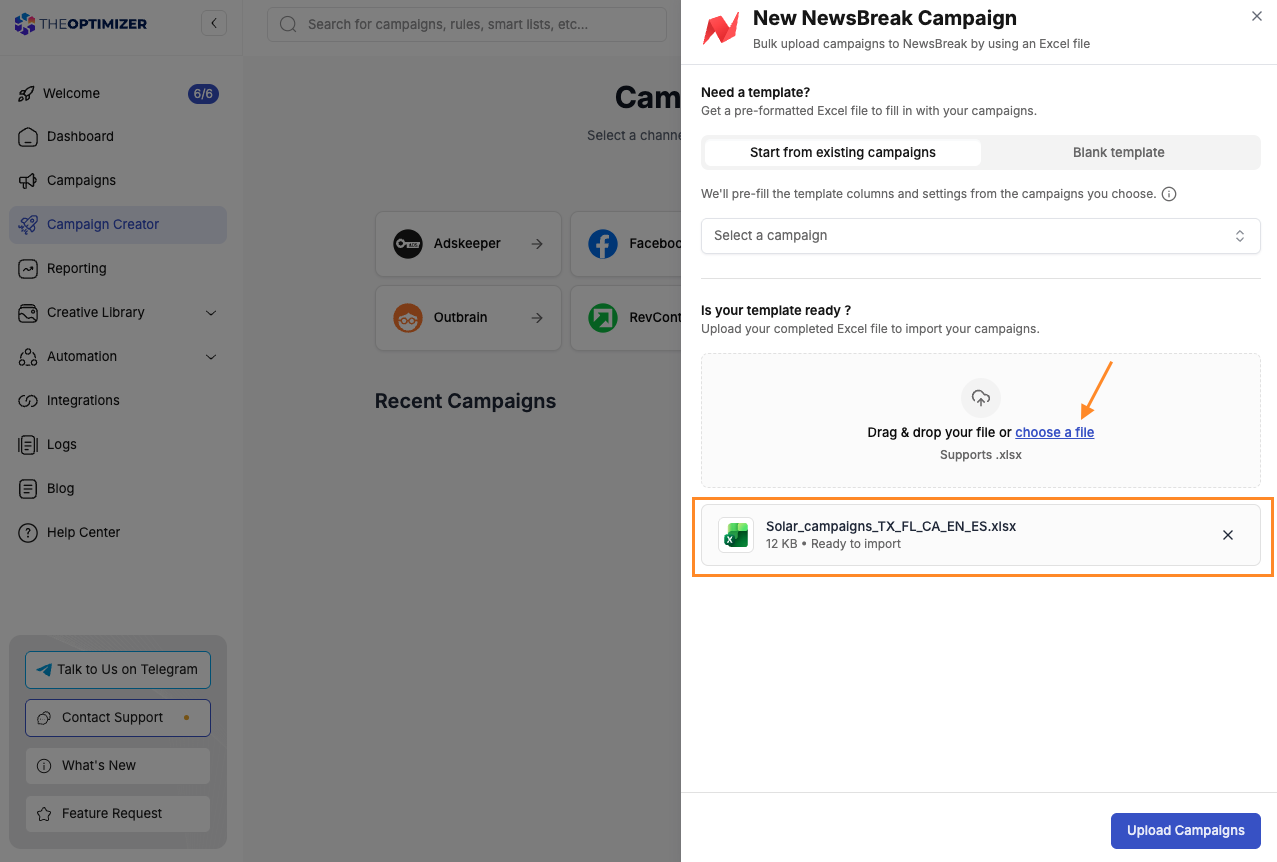
Task: Click the Adskeeper channel card arrow
Action: tap(537, 244)
